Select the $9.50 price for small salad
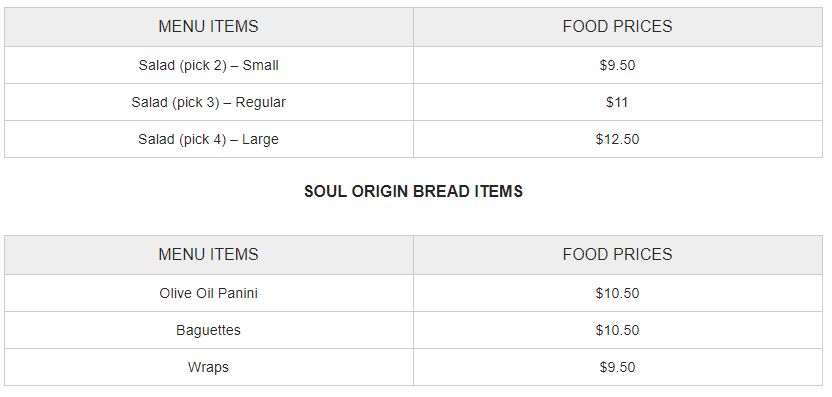The width and height of the screenshot is (832, 397). click(618, 65)
